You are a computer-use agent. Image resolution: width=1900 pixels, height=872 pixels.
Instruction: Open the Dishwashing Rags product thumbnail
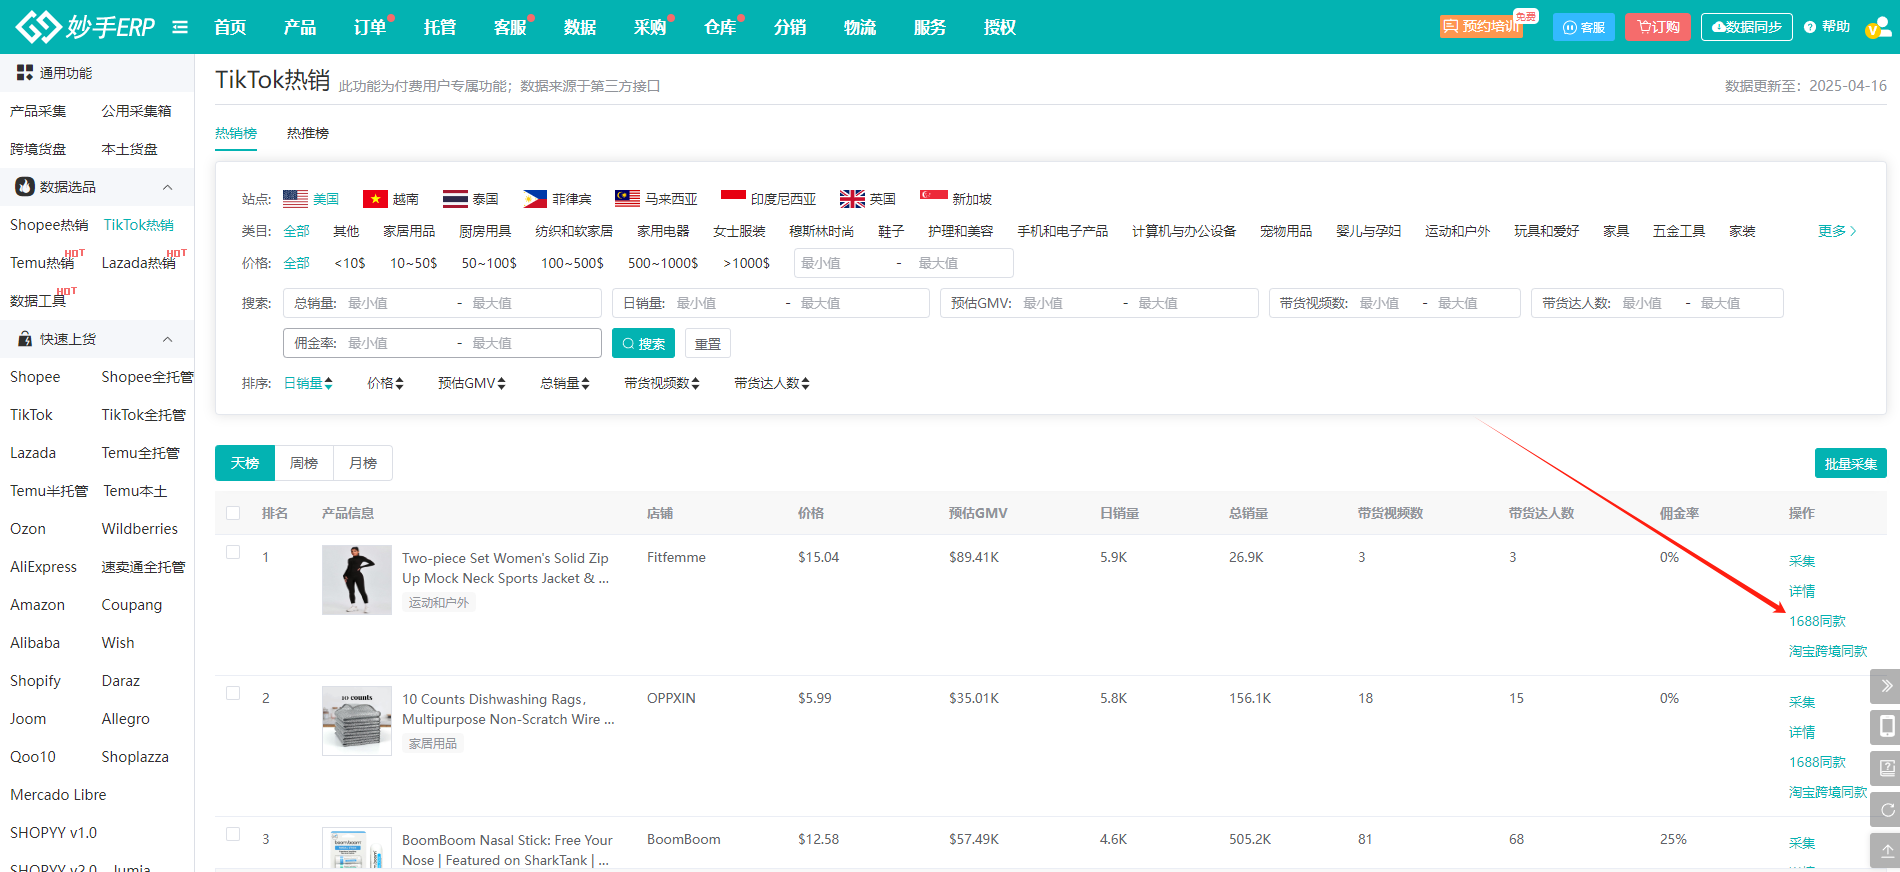click(357, 721)
